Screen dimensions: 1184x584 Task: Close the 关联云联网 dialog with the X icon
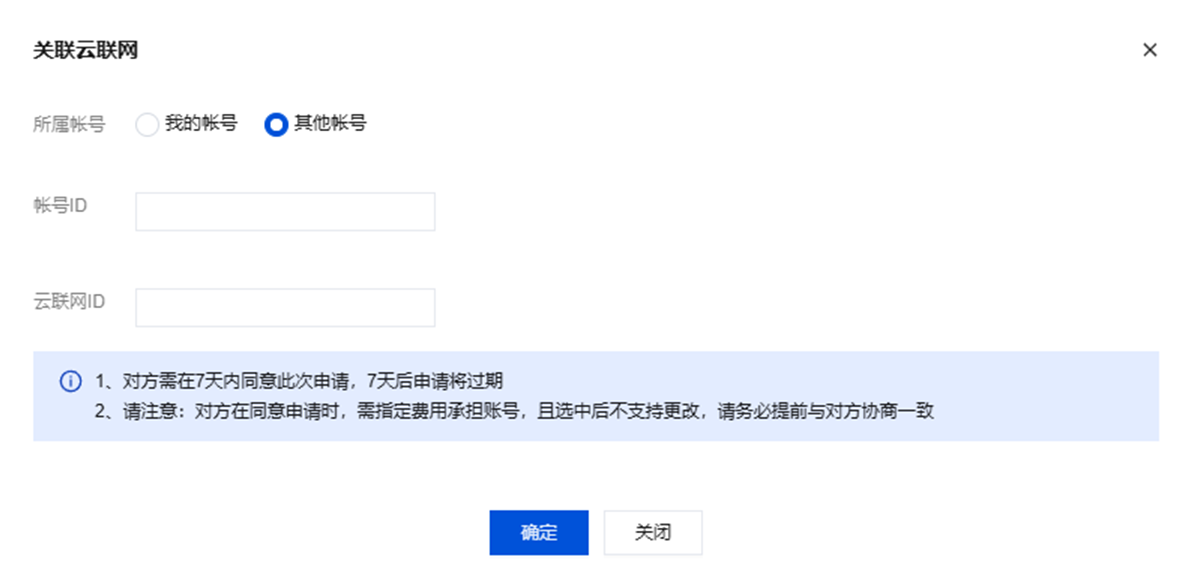[x=1150, y=50]
